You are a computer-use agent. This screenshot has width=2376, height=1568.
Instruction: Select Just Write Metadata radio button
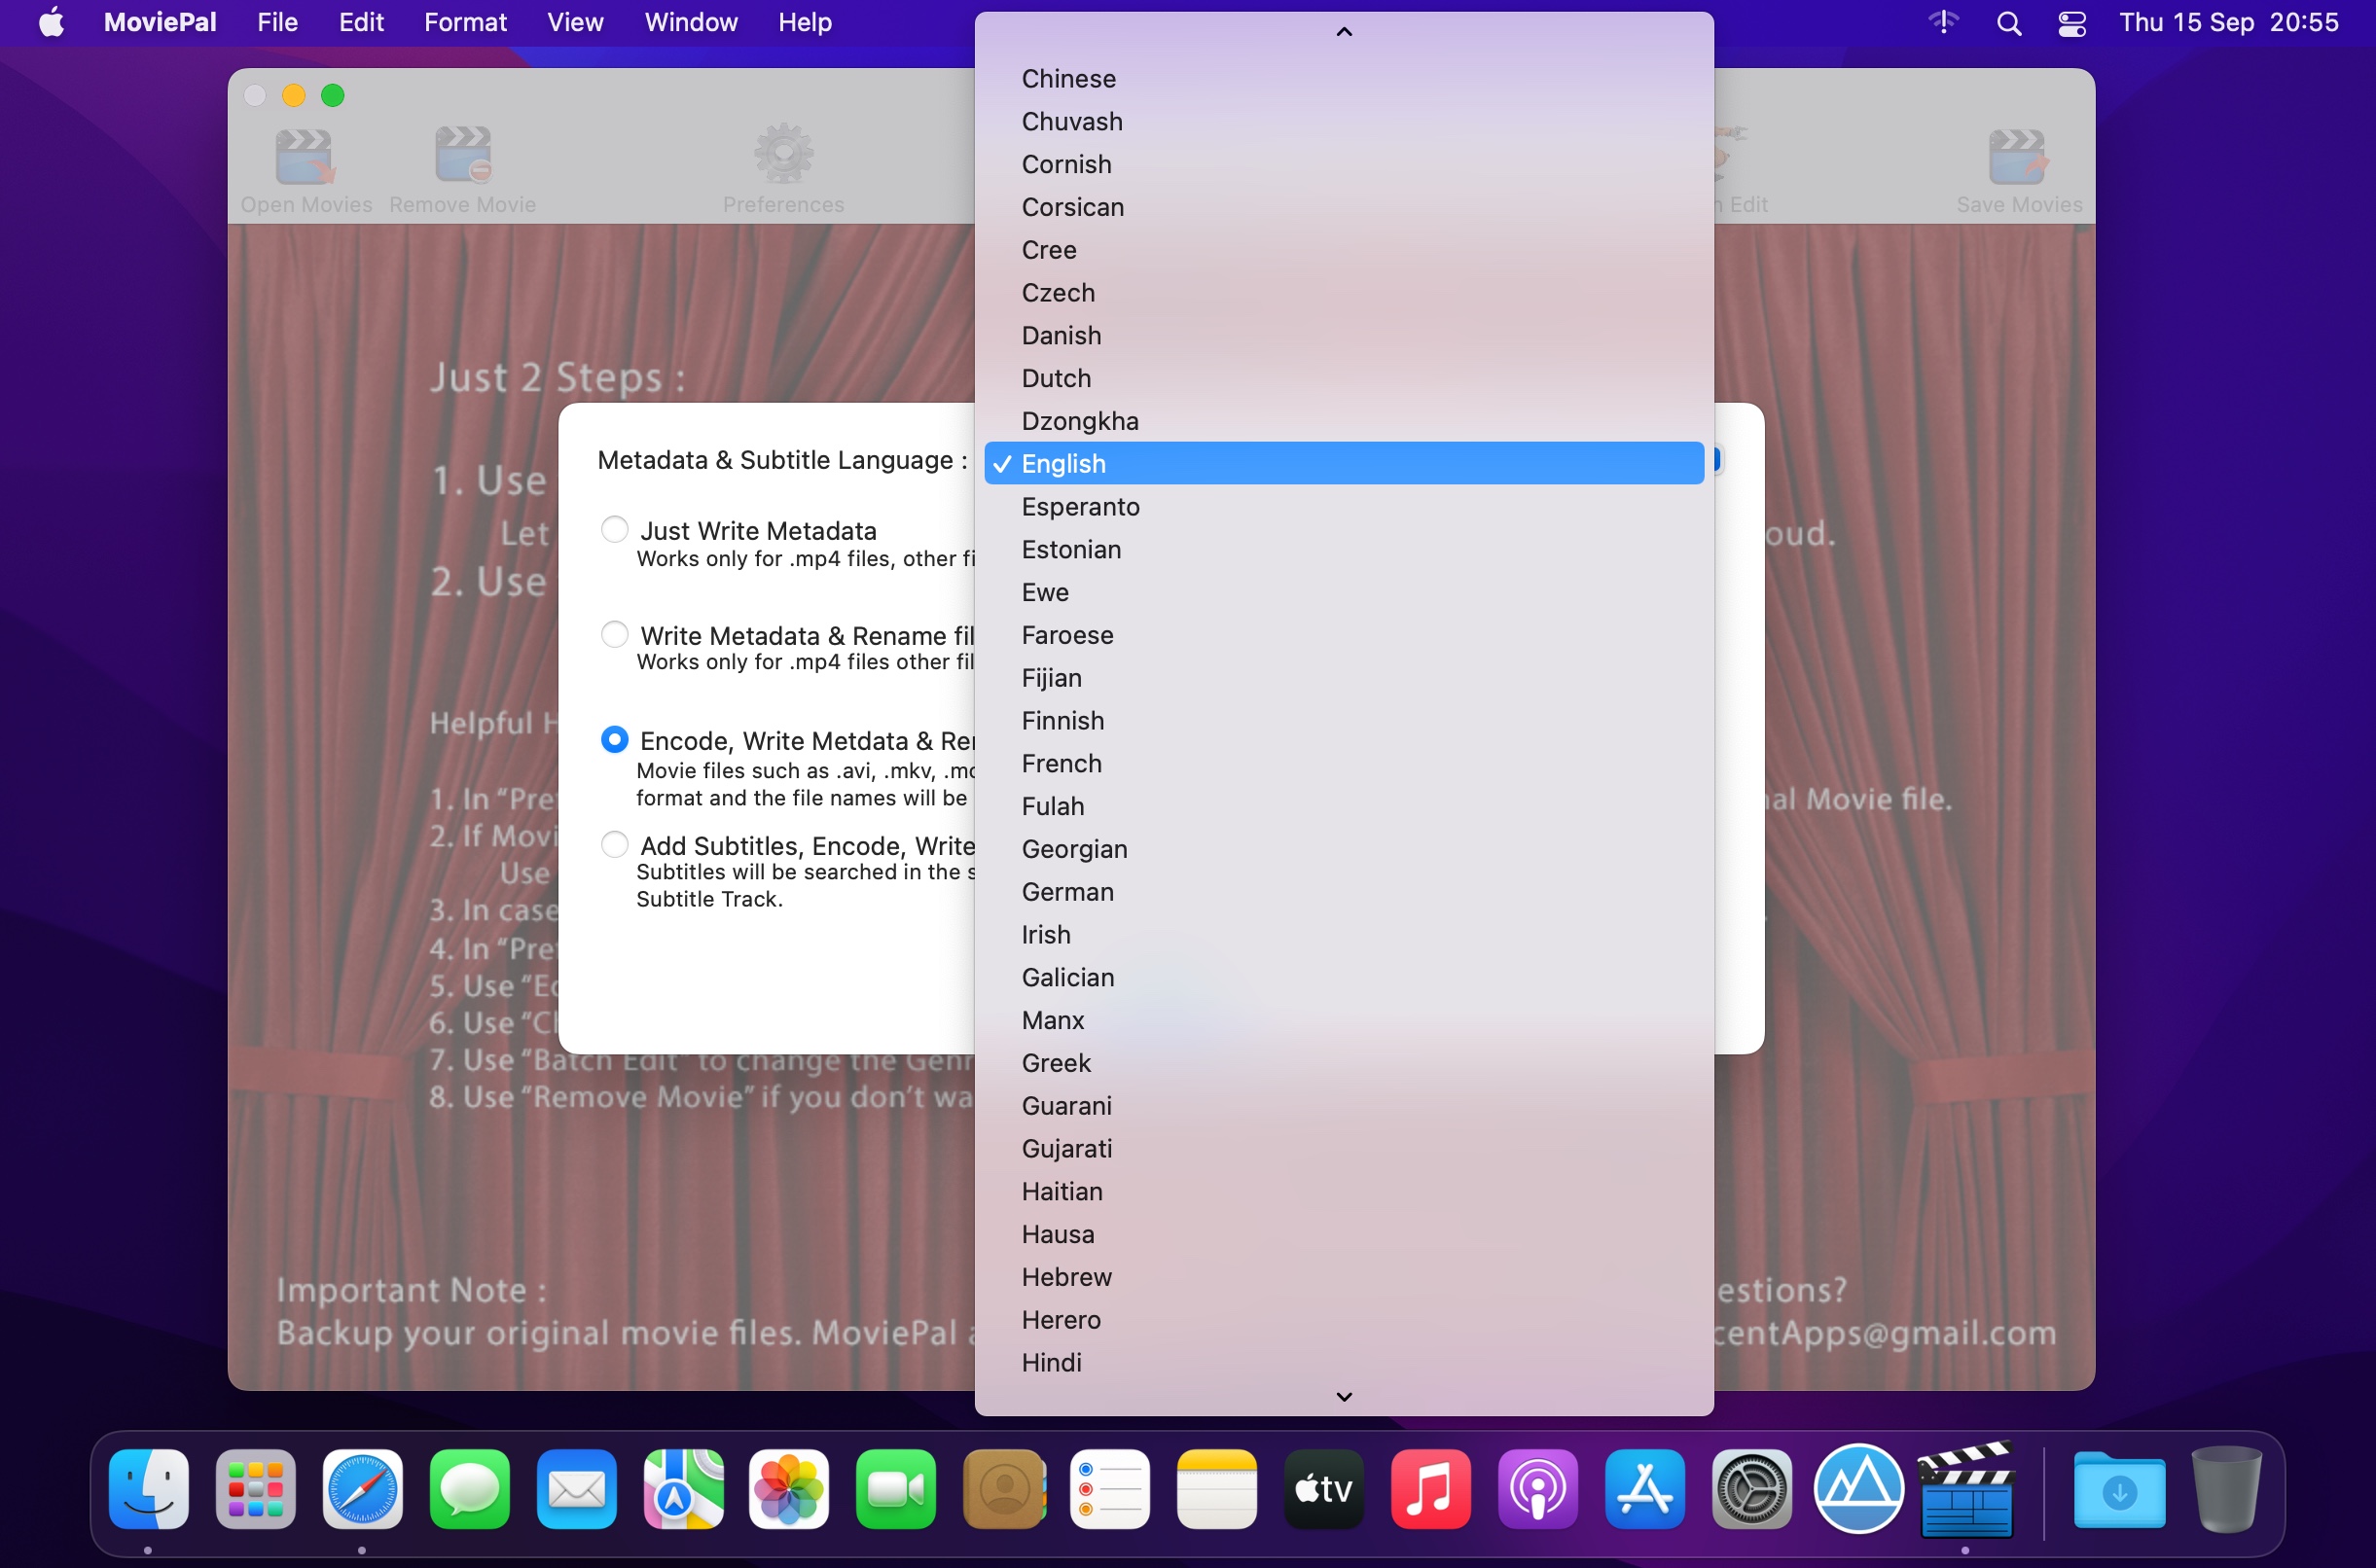pyautogui.click(x=614, y=529)
